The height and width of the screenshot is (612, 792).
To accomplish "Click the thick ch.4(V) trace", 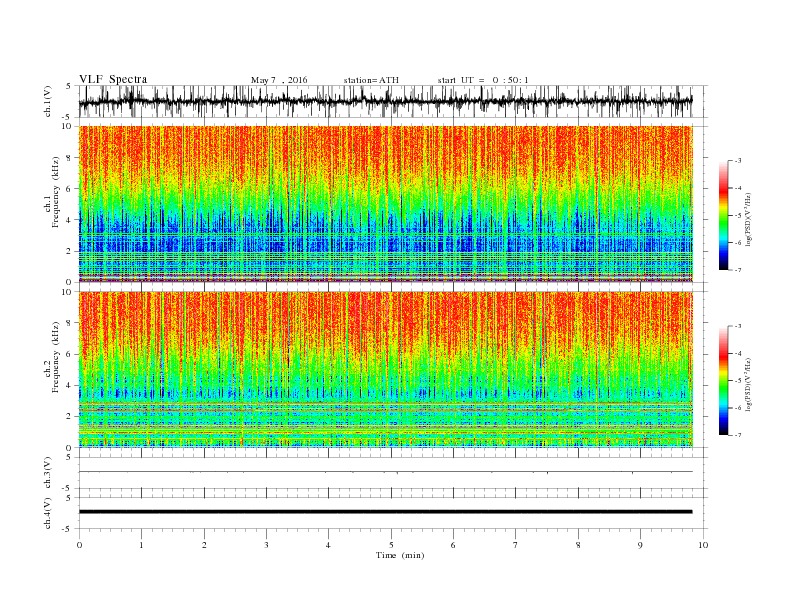I will click(x=385, y=512).
